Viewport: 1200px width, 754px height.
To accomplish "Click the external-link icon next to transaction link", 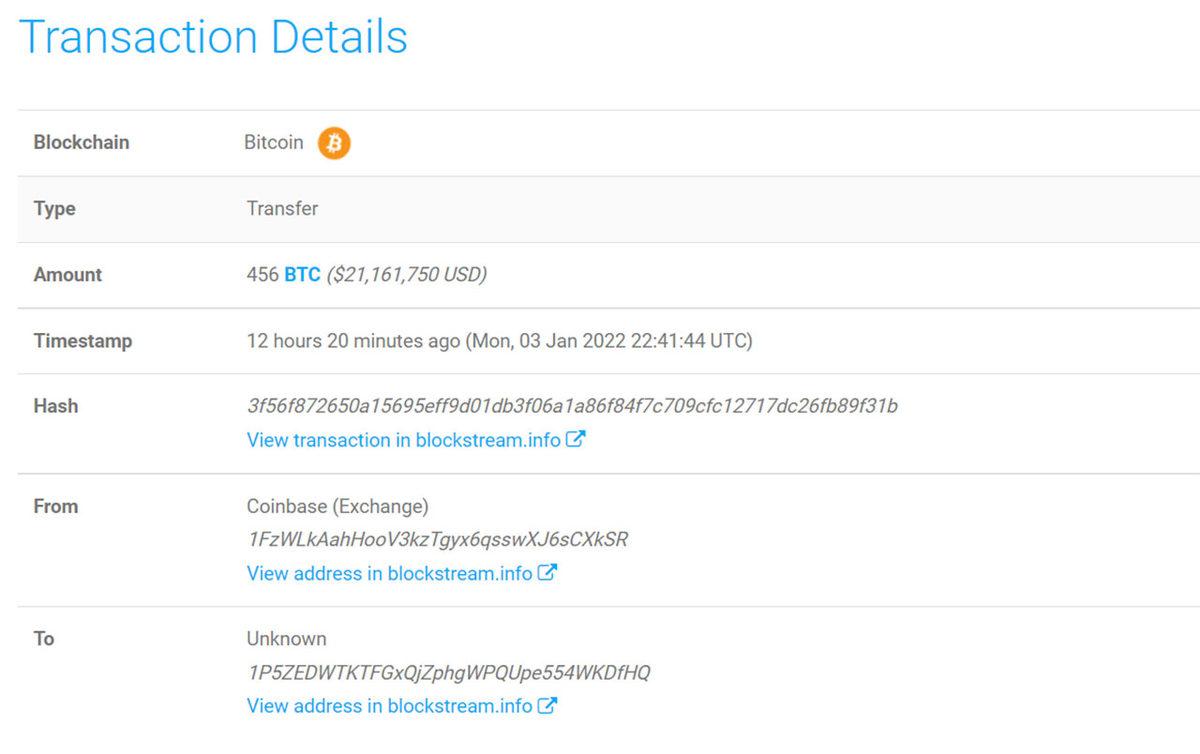I will [x=577, y=439].
